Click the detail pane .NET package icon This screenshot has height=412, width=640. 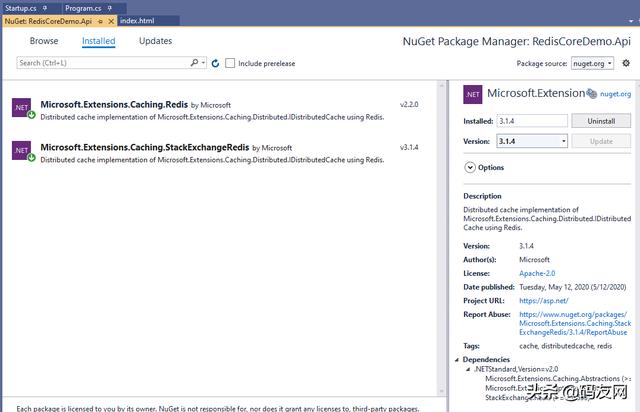tap(473, 94)
